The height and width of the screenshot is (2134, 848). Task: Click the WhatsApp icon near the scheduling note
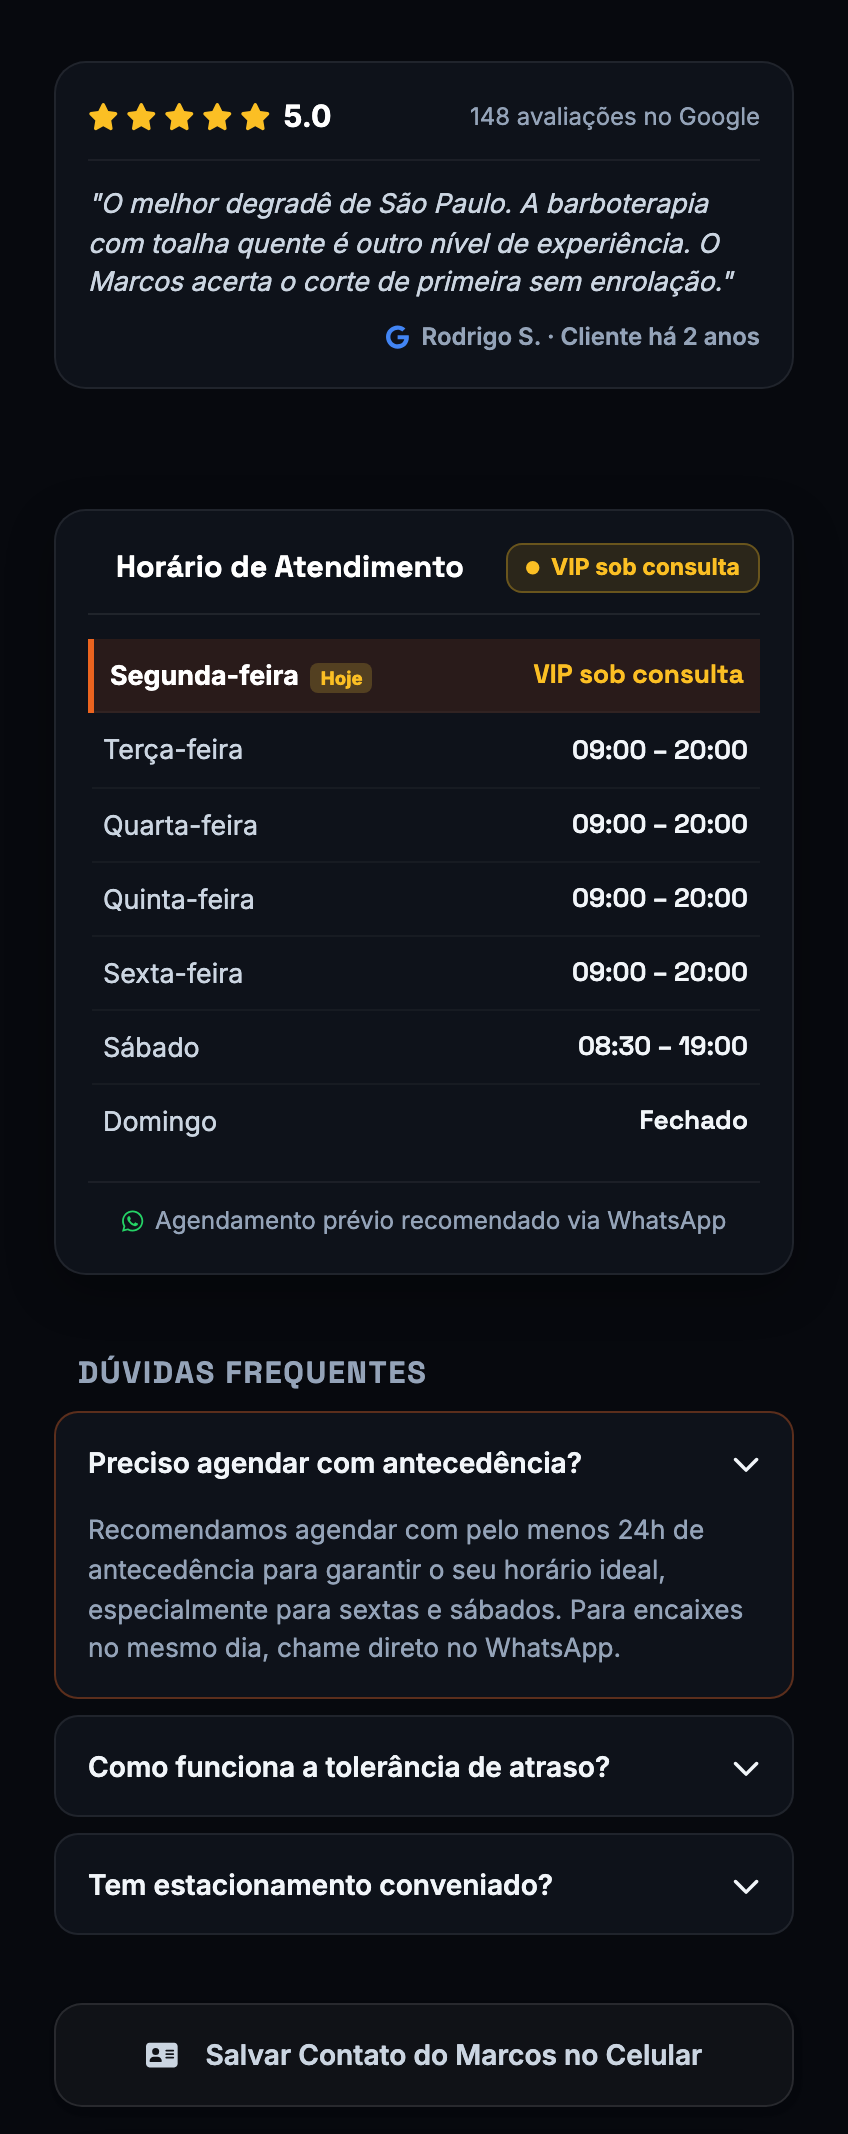pos(132,1221)
